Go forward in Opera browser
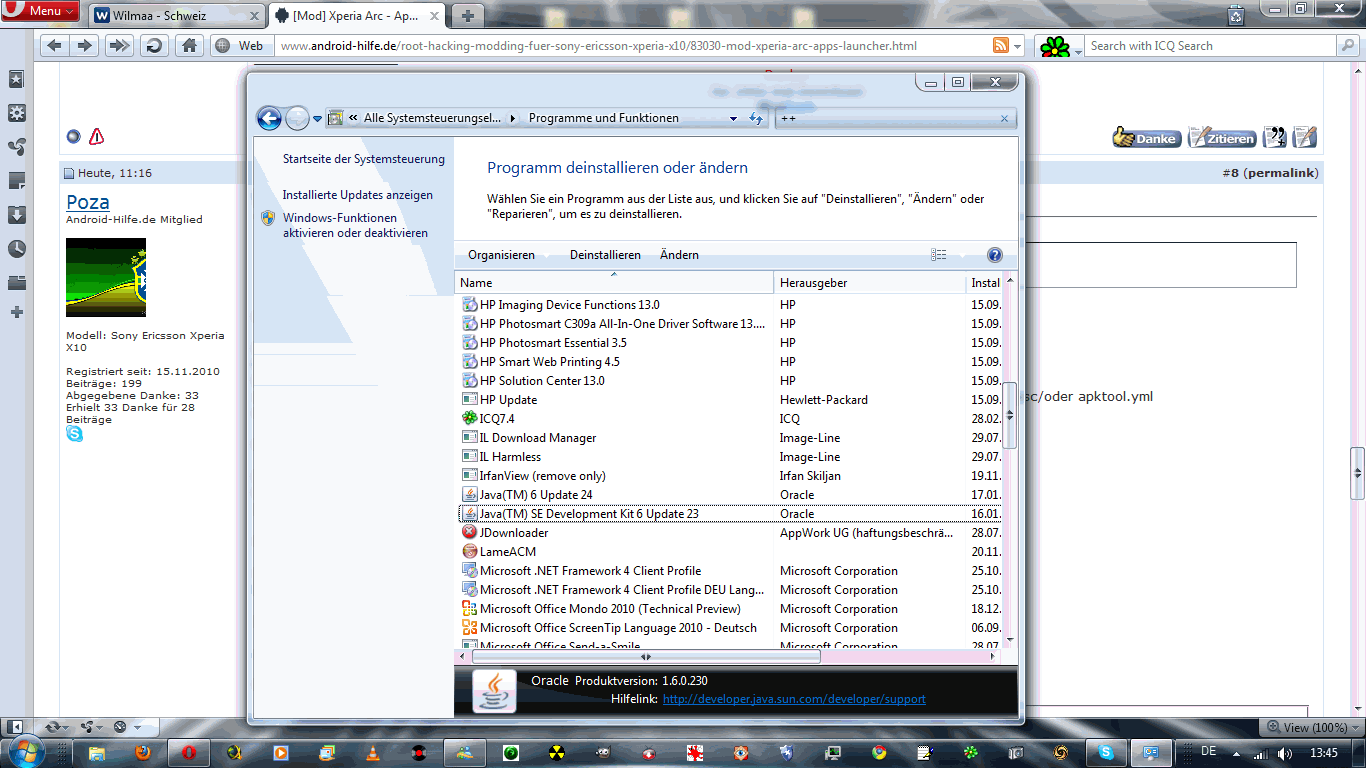1366x768 pixels. [85, 45]
